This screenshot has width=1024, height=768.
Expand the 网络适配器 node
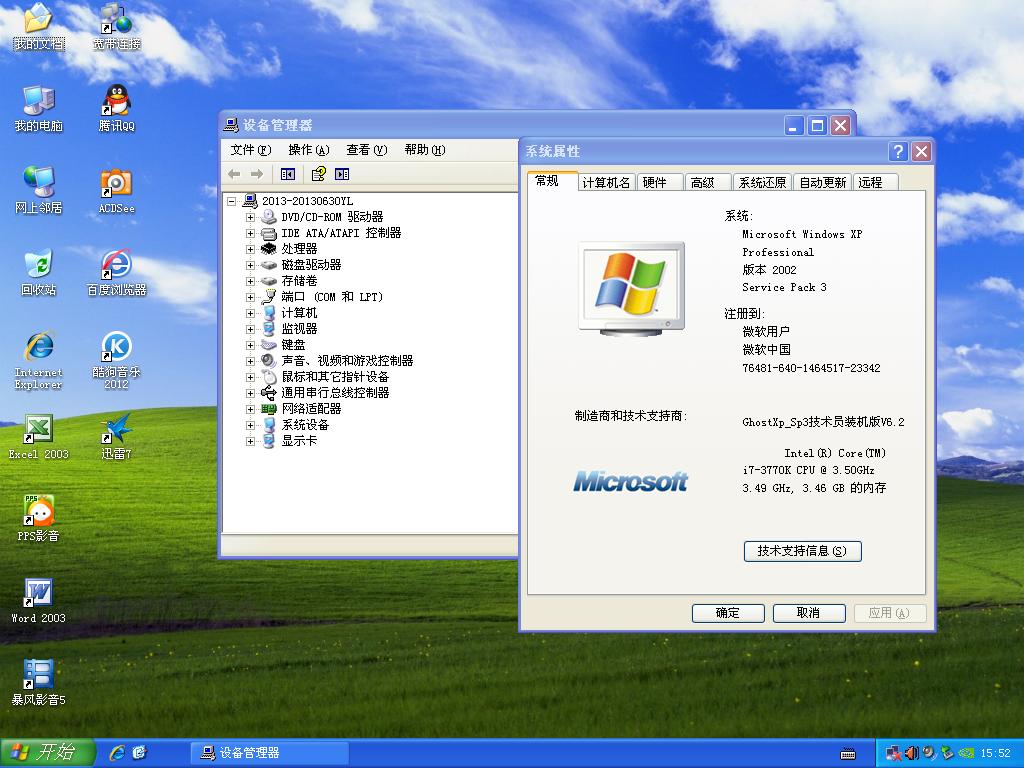[x=250, y=409]
